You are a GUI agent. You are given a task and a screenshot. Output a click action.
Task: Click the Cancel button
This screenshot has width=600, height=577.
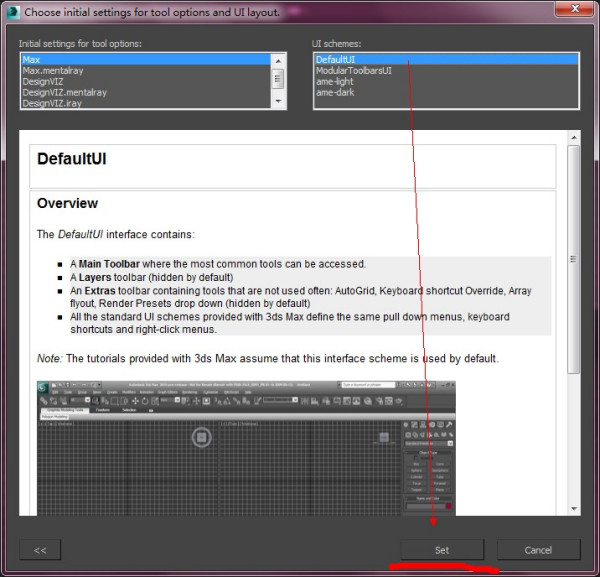(x=538, y=550)
